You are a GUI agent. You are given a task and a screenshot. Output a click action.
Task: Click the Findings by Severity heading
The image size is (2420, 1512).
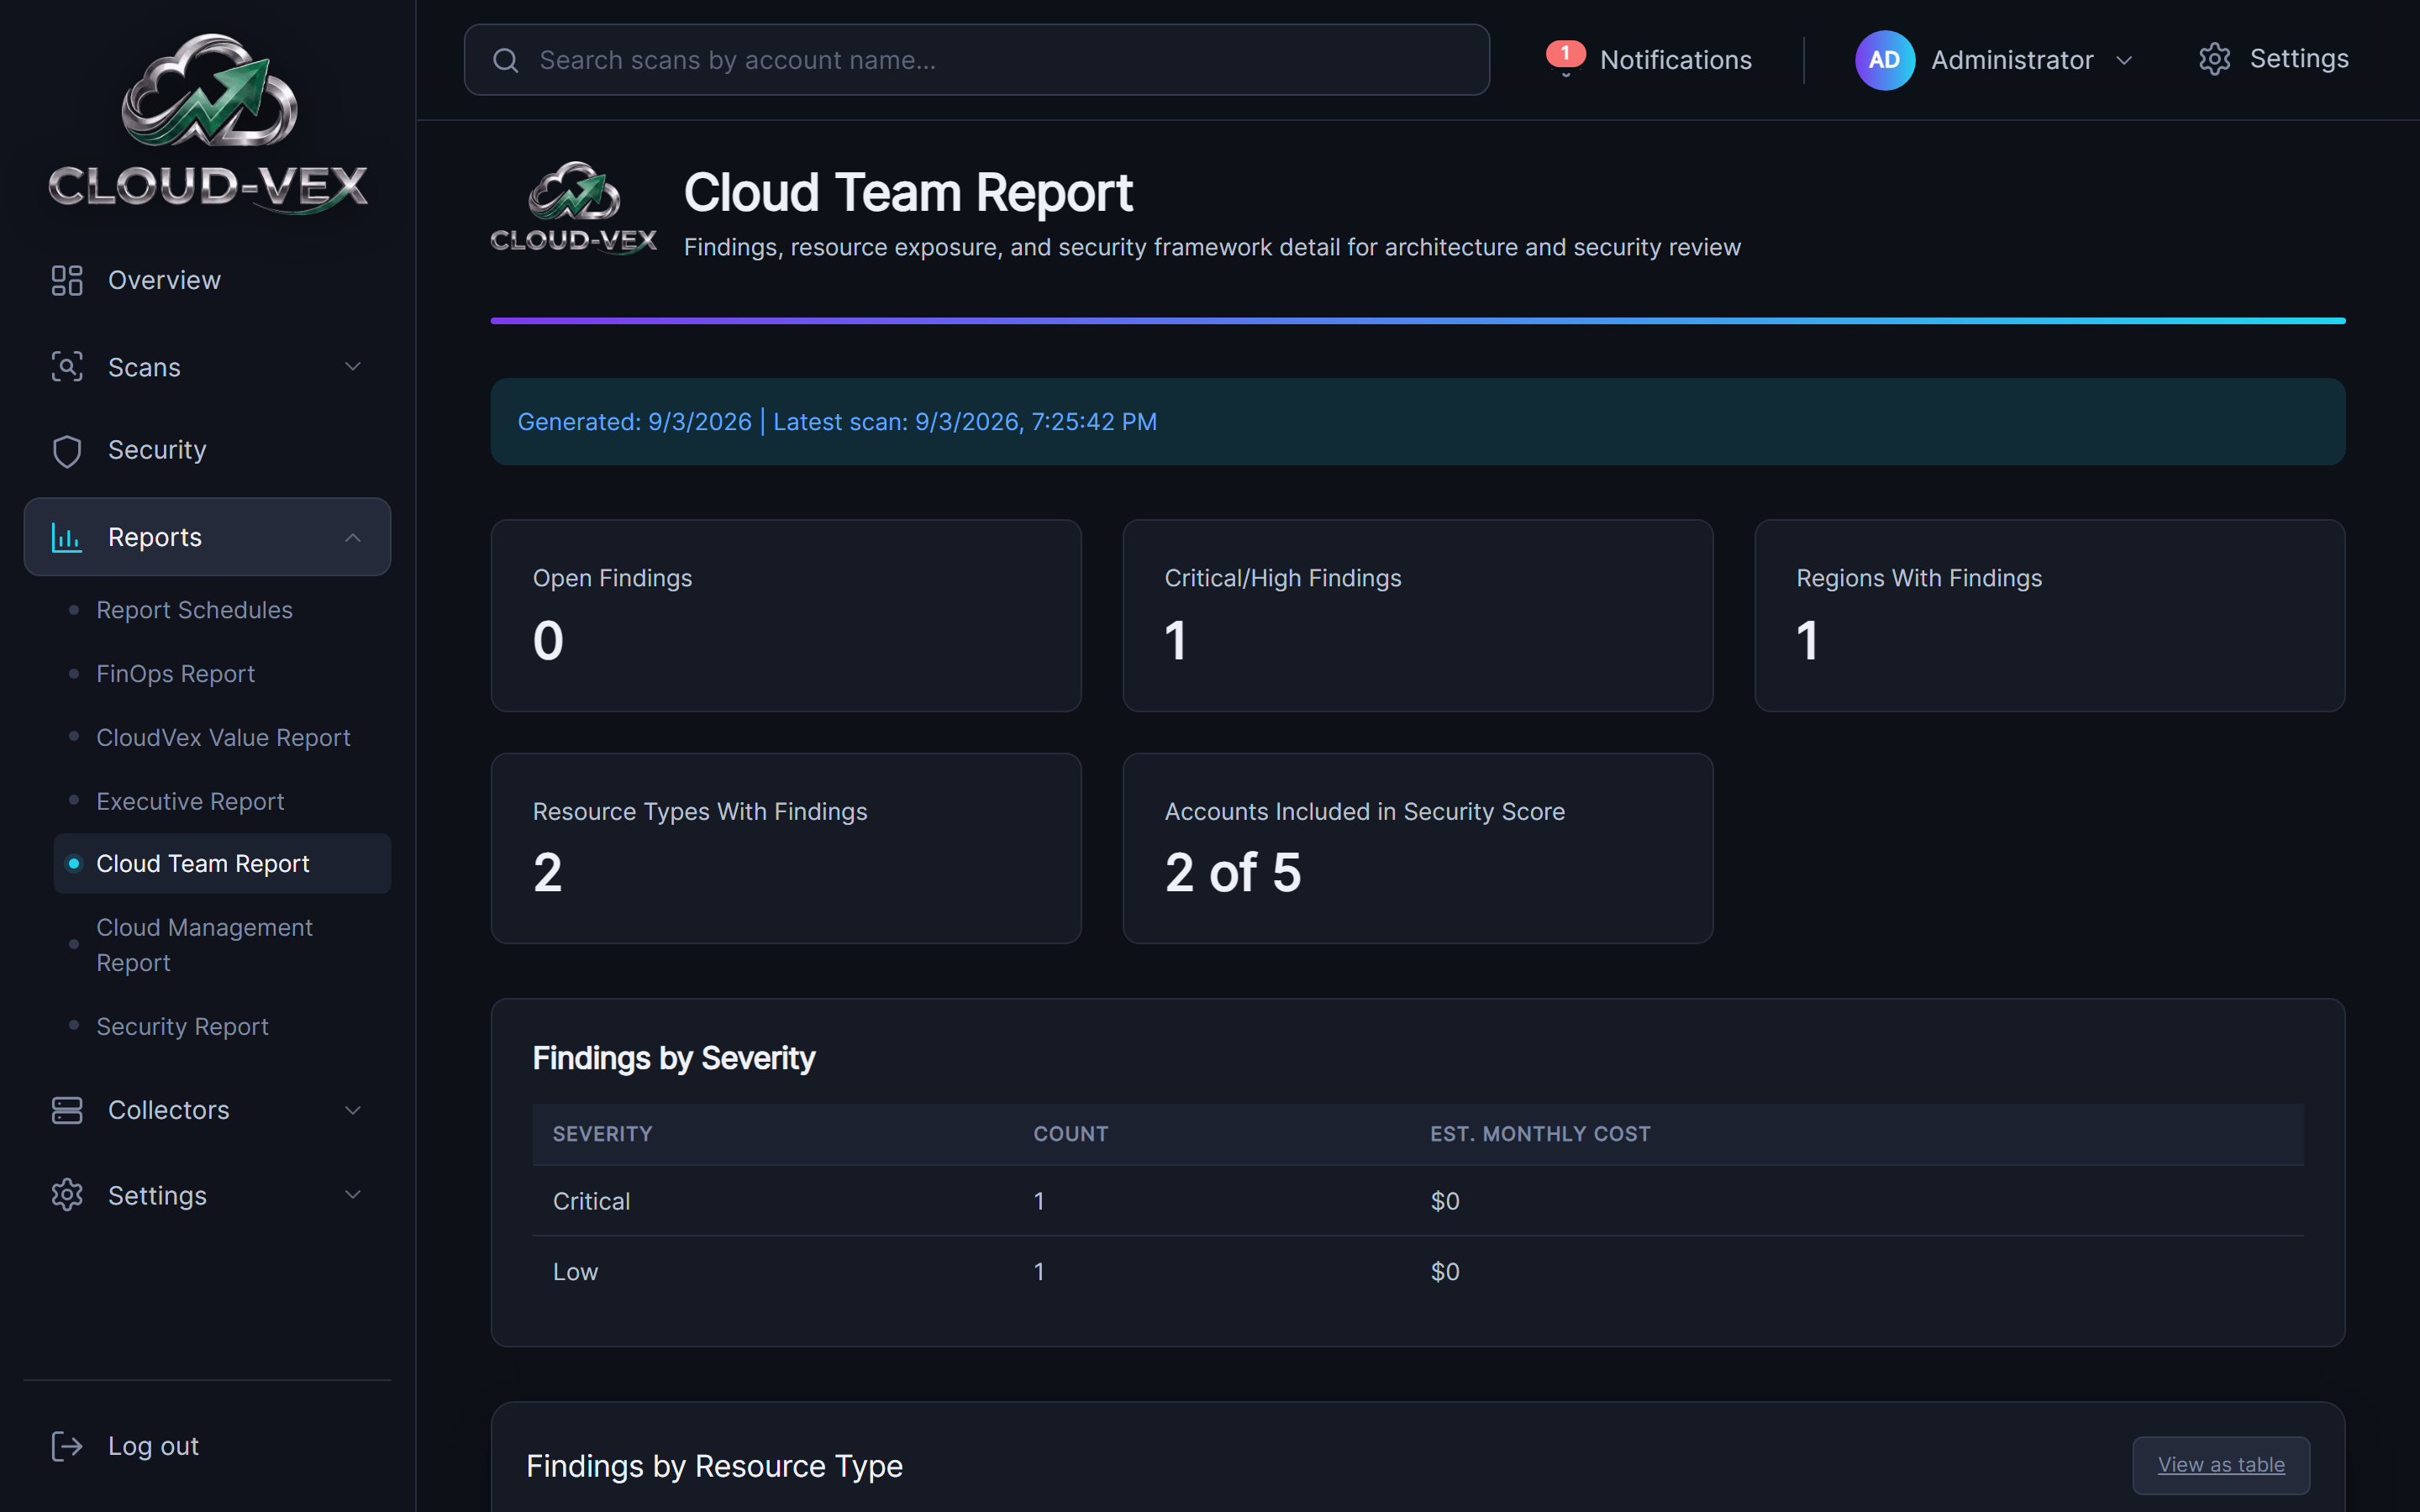pyautogui.click(x=674, y=1058)
